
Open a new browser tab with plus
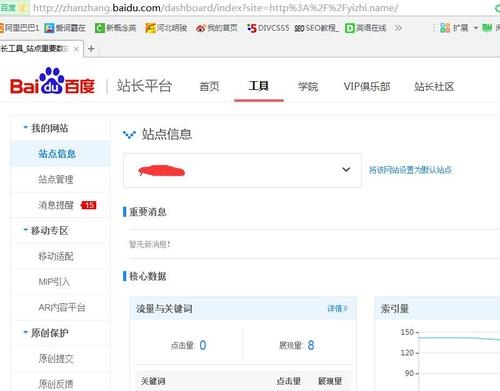click(x=91, y=49)
